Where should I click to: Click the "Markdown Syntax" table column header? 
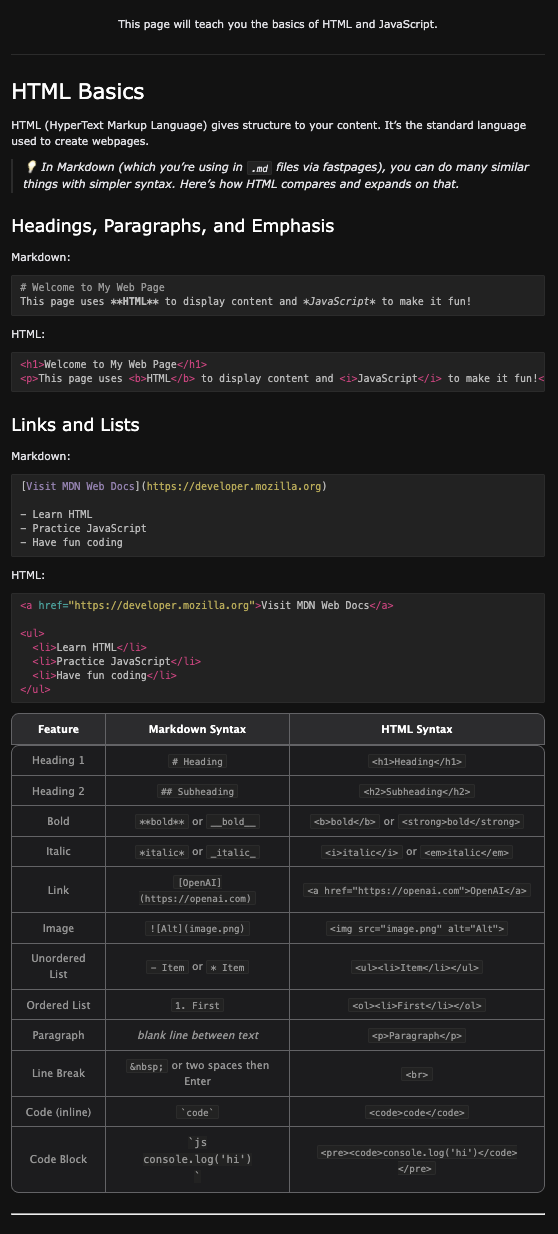click(197, 729)
